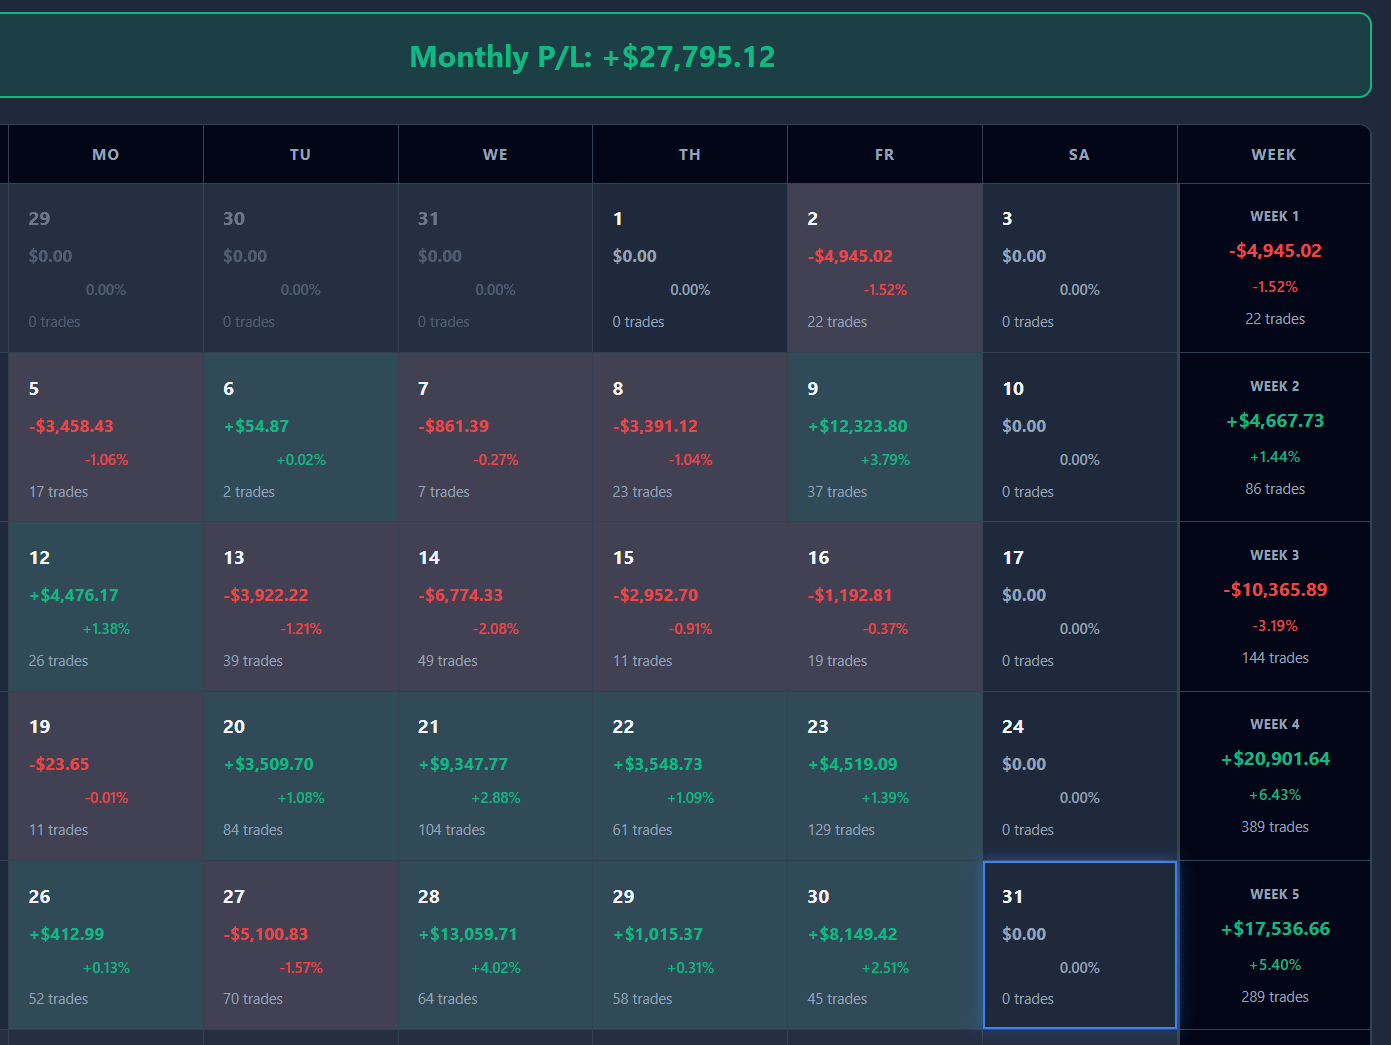Select the WEEK column header
The height and width of the screenshot is (1045, 1391).
pos(1273,154)
